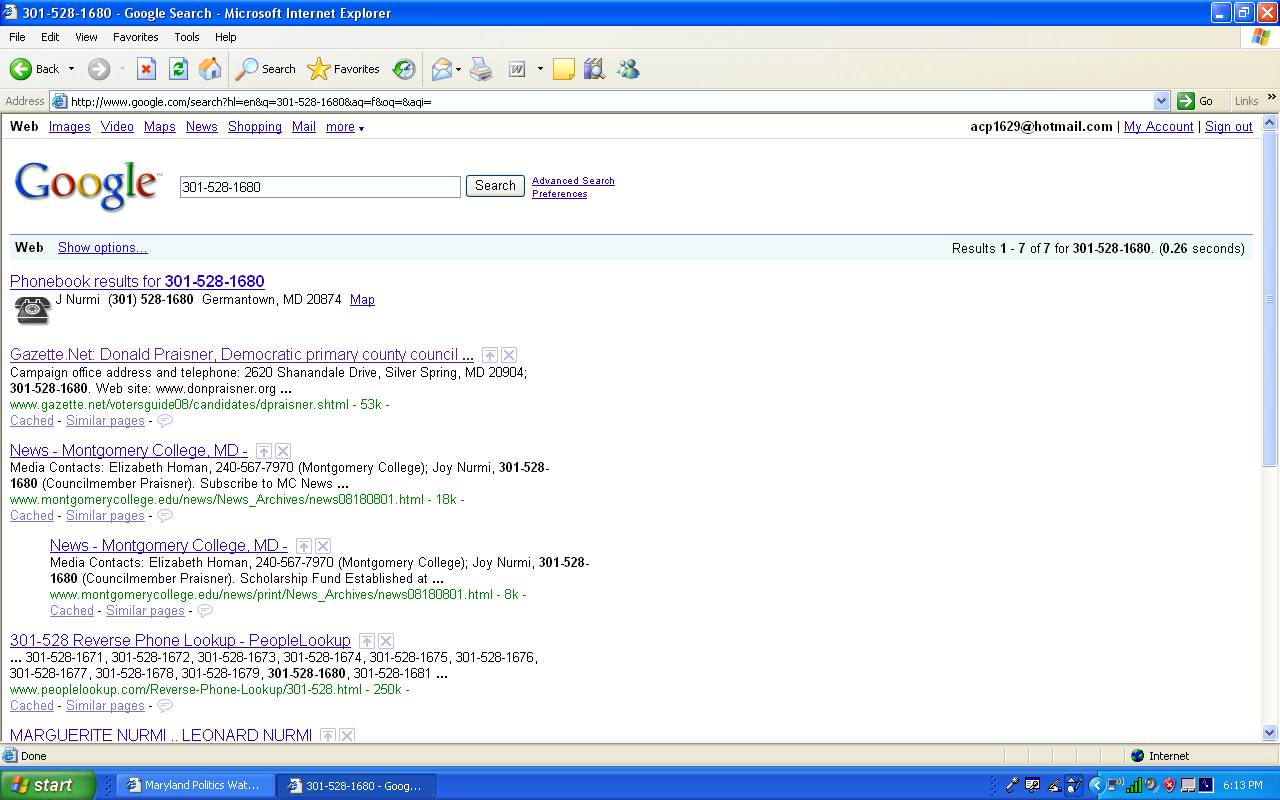Remove the 301-528 Reverse Phone Lookup result
The width and height of the screenshot is (1280, 800).
[386, 641]
